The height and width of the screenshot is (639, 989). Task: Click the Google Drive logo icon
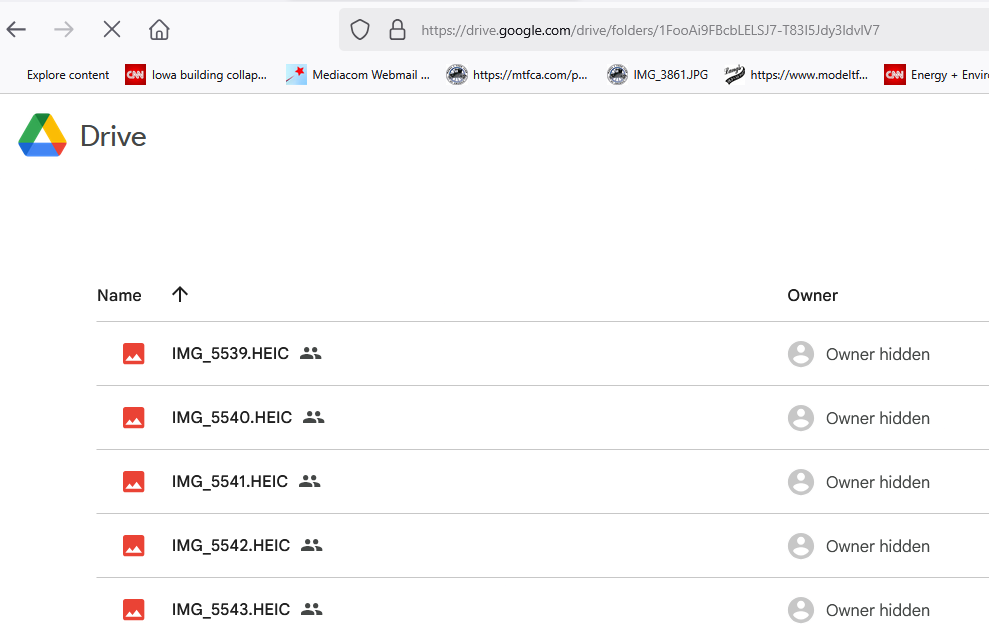[x=42, y=136]
